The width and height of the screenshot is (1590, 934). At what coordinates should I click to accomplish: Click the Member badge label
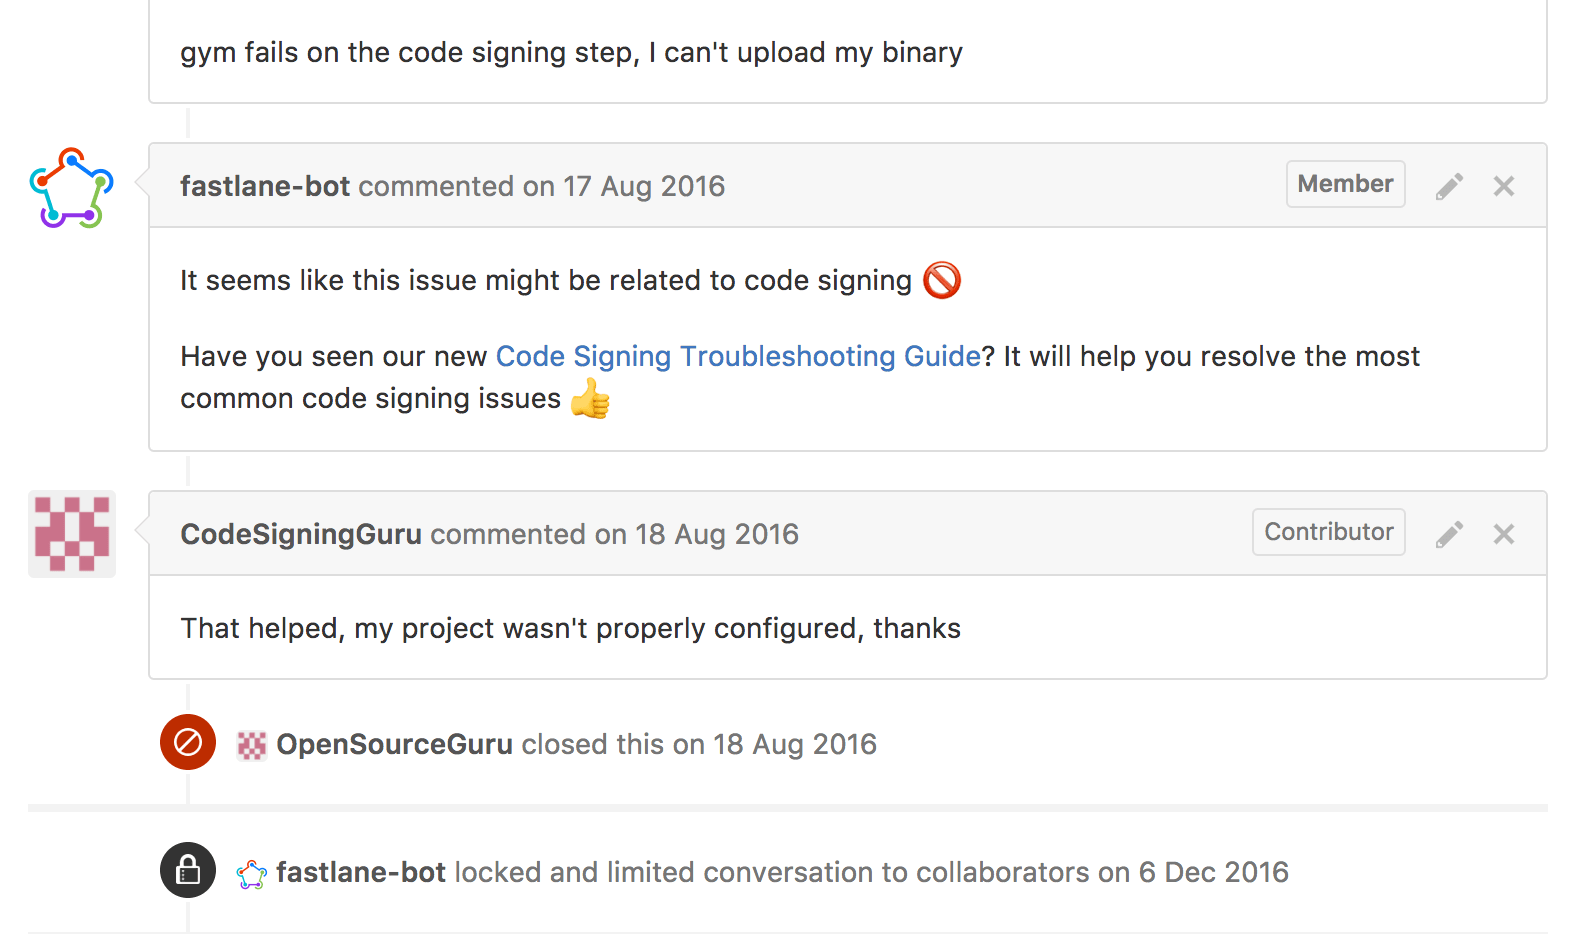click(x=1345, y=184)
